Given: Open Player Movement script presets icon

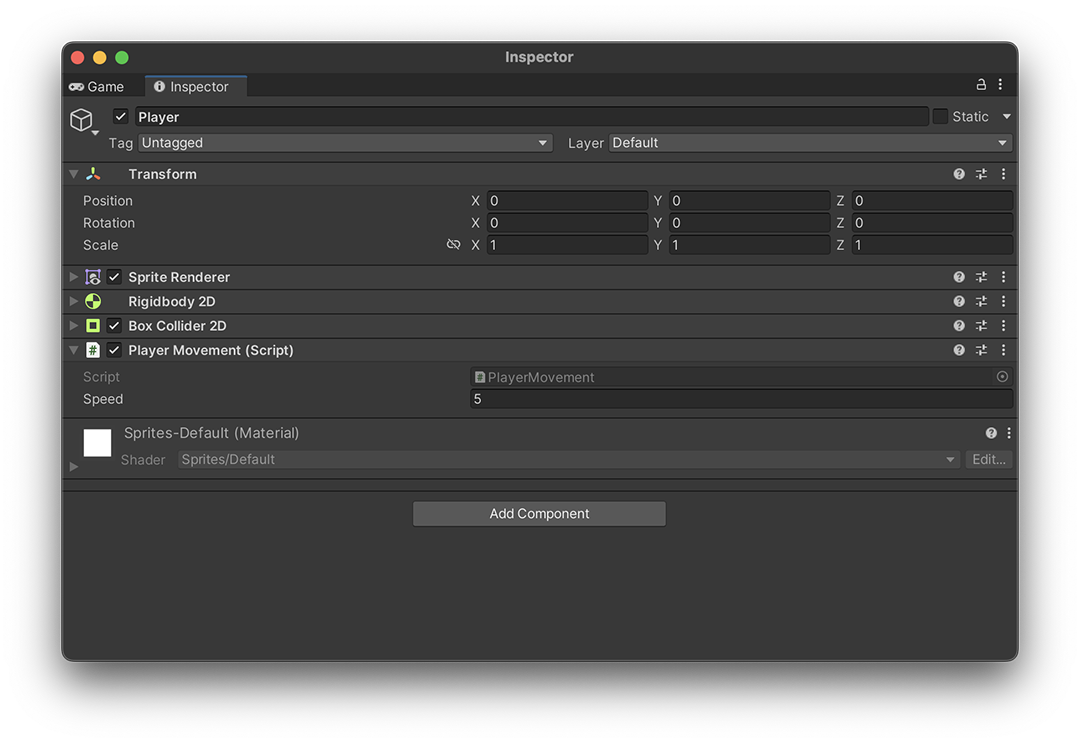Looking at the screenshot, I should tap(981, 350).
